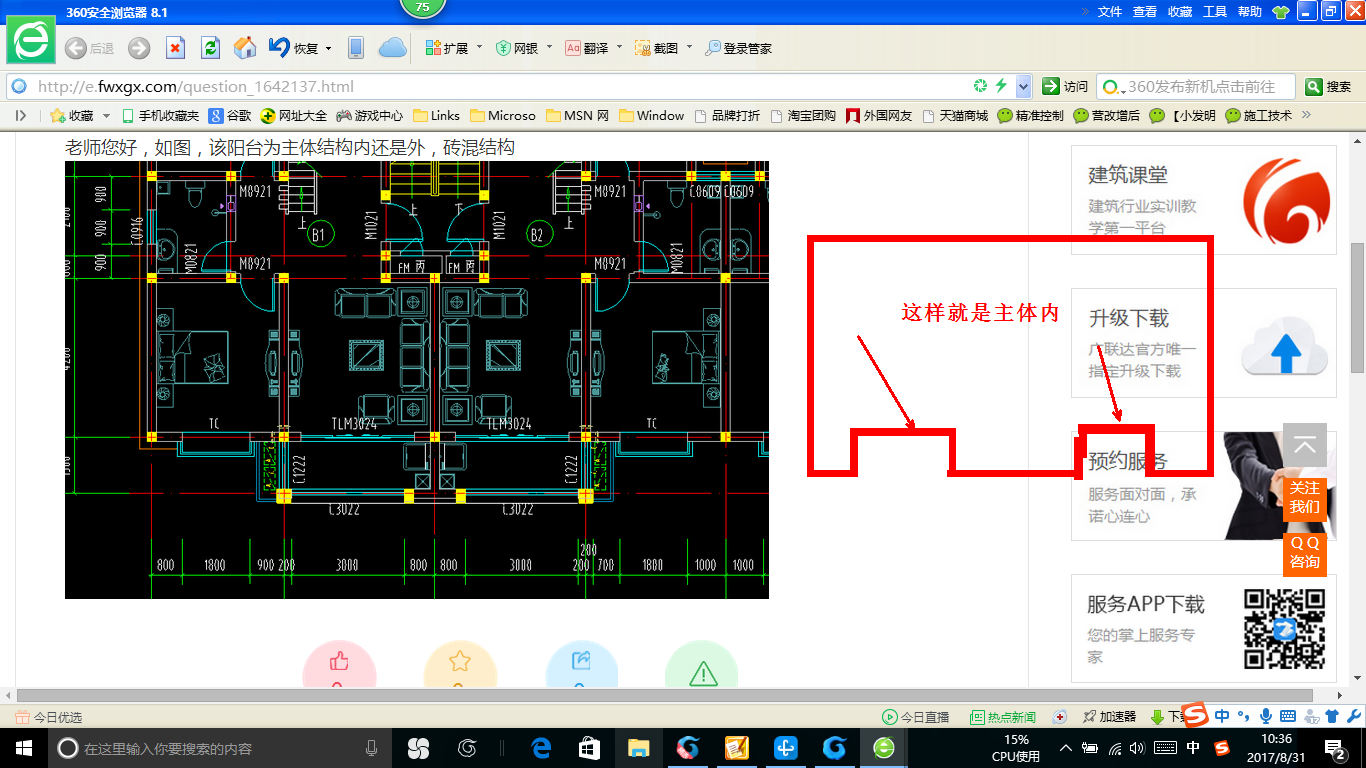Click the share icon circle
This screenshot has height=768, width=1366.
pyautogui.click(x=582, y=663)
